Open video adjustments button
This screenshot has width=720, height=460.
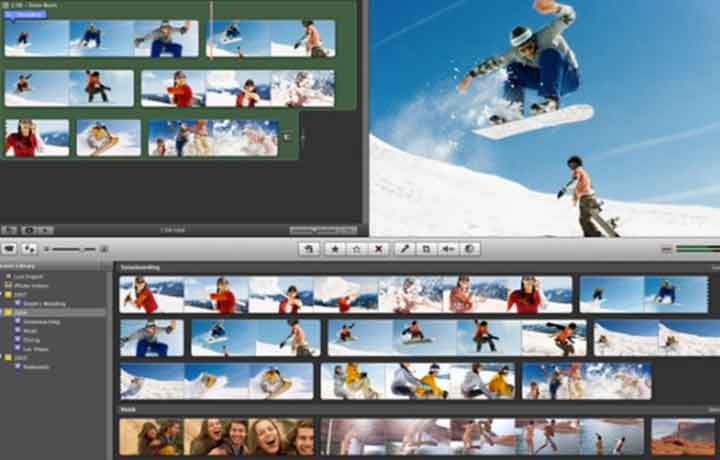tap(469, 248)
